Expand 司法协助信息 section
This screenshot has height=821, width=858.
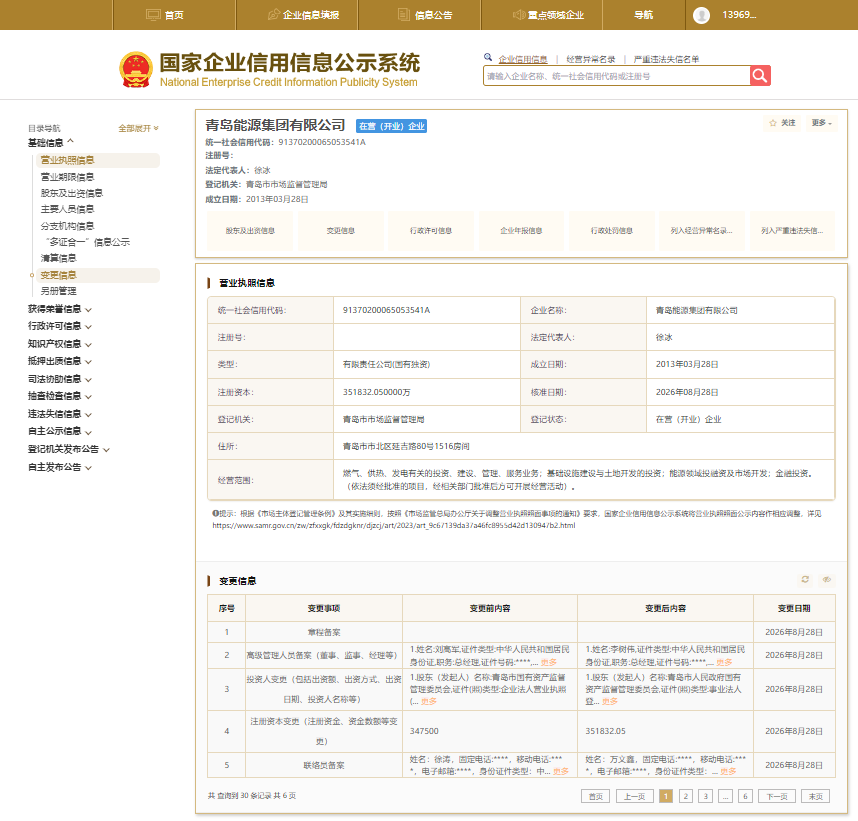coord(60,379)
